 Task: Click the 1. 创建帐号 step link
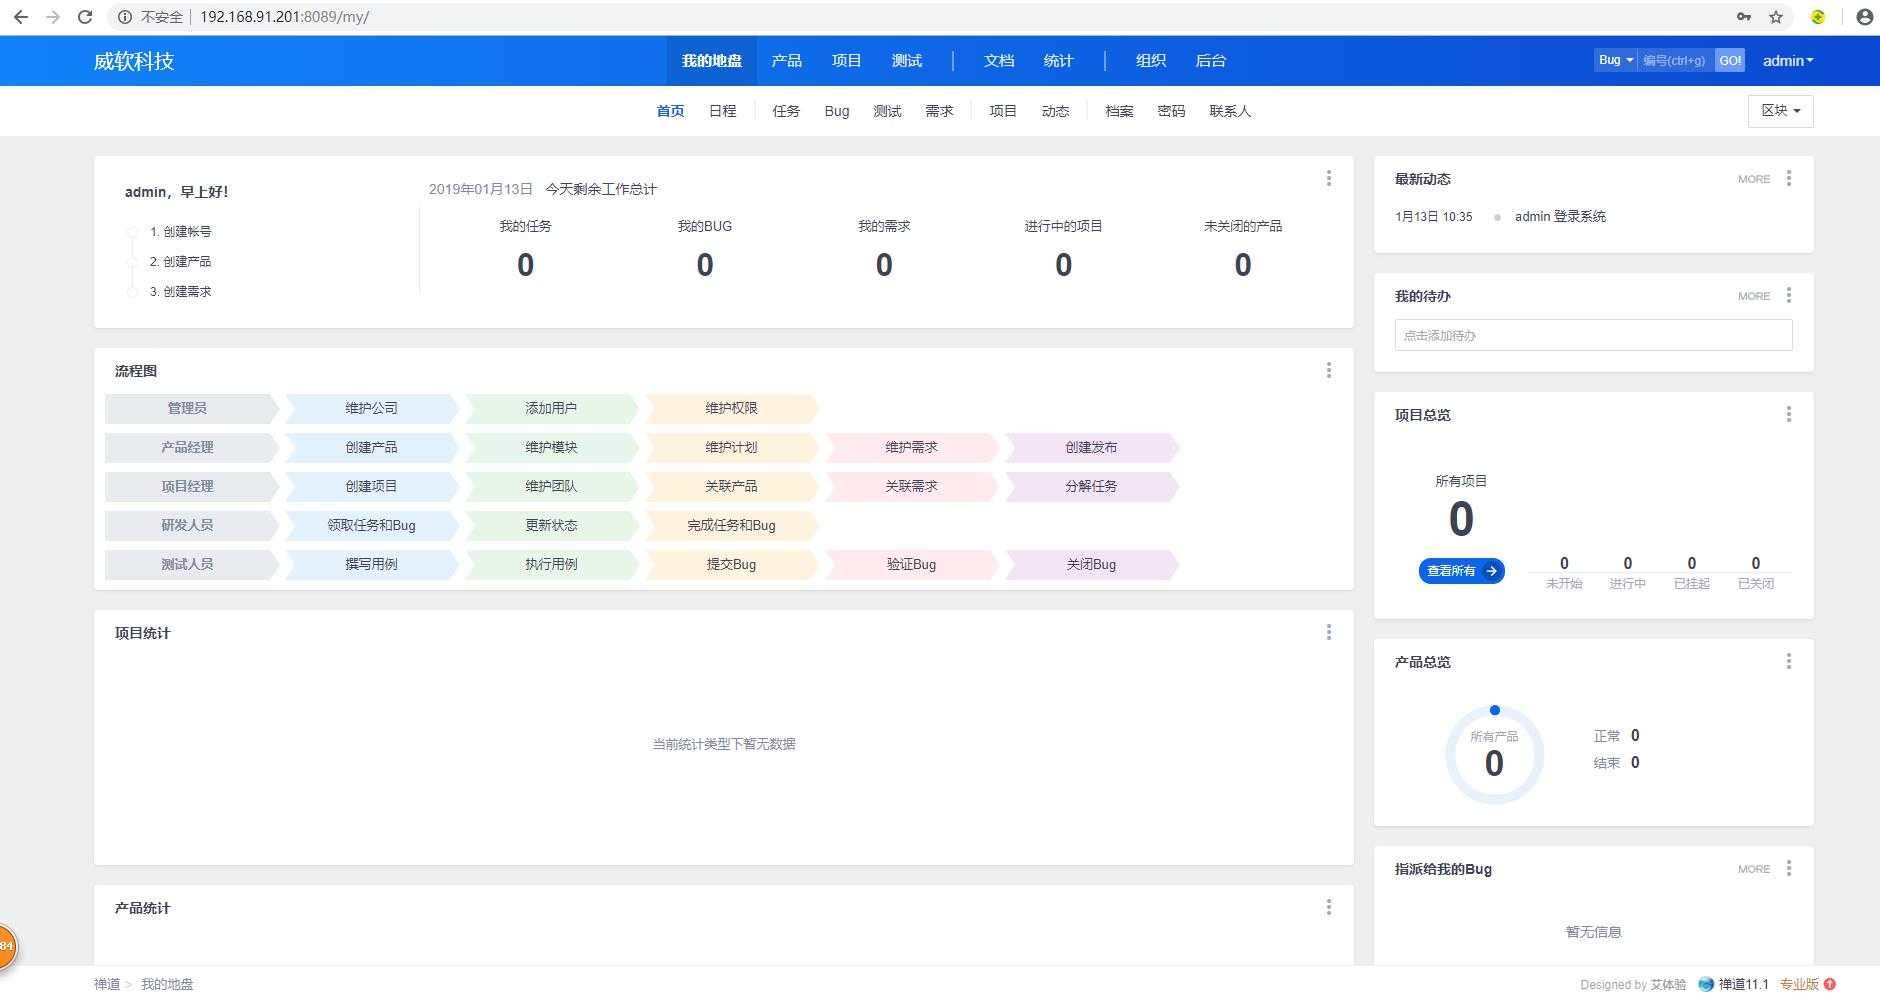[x=180, y=231]
